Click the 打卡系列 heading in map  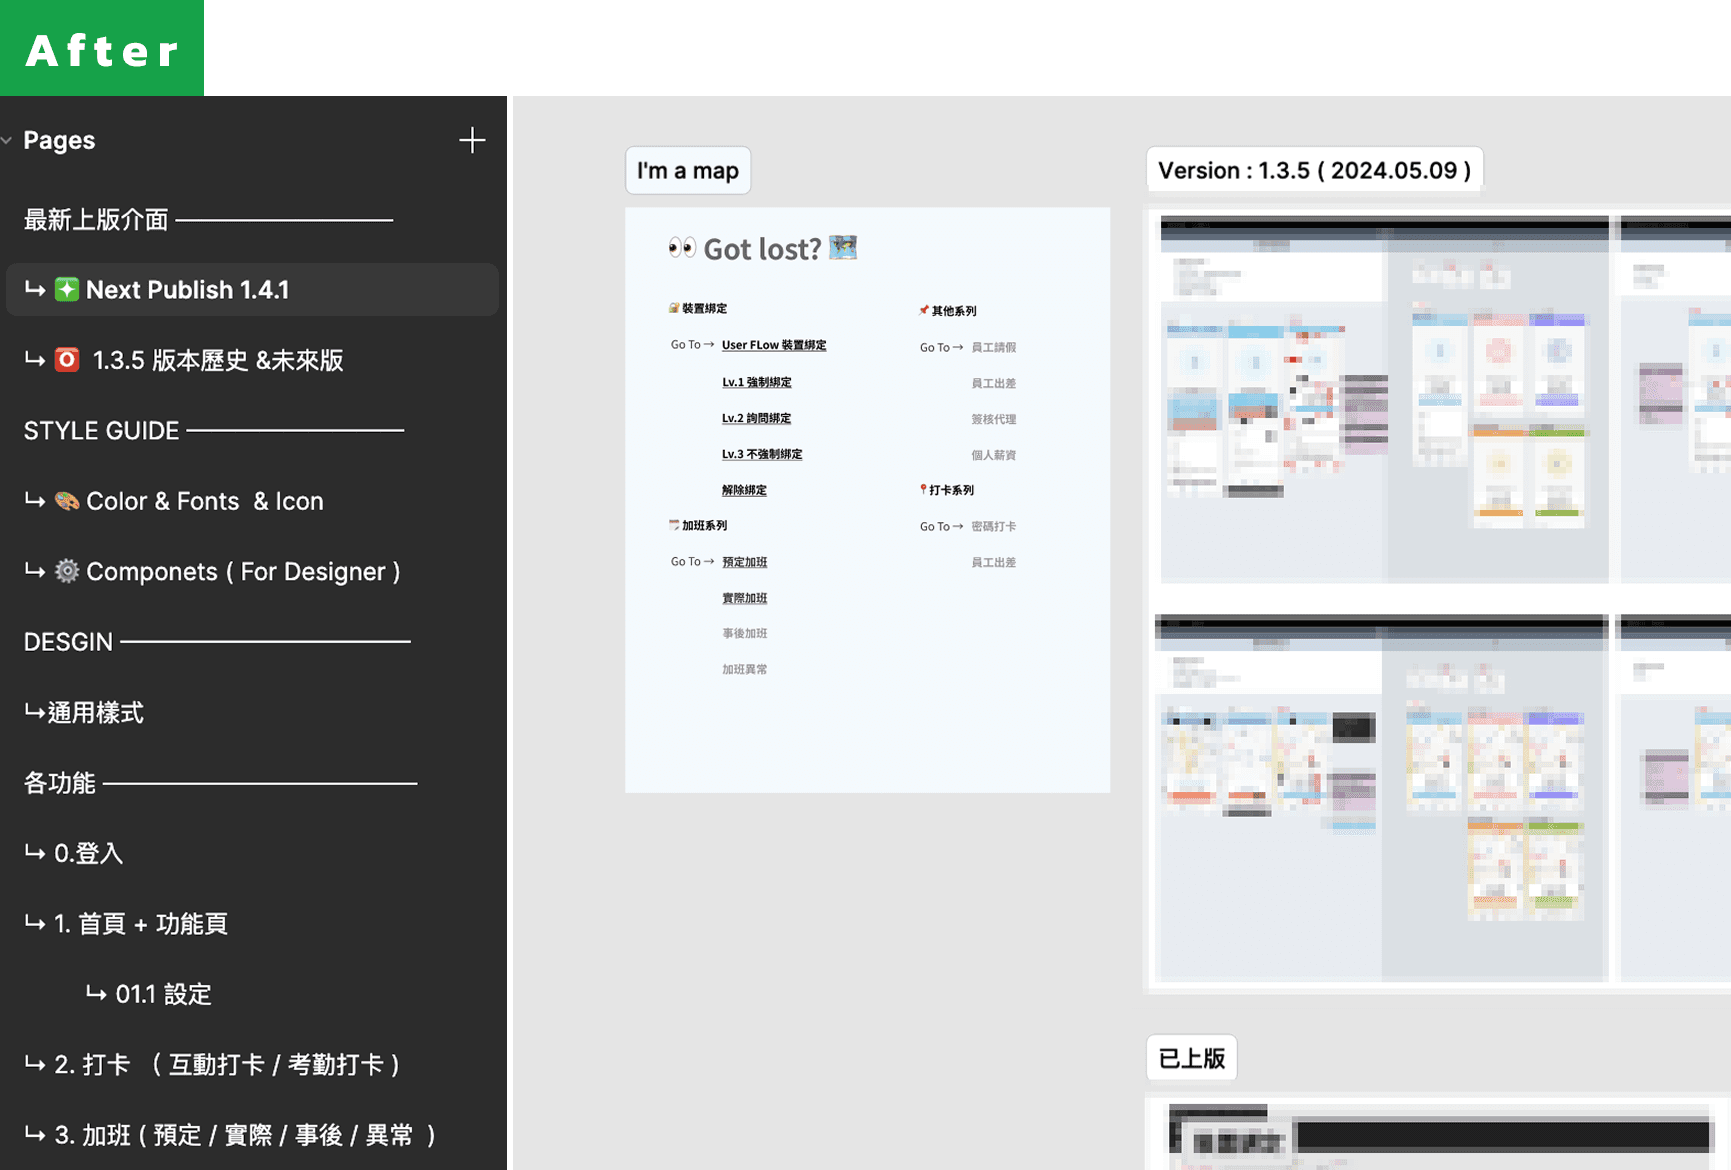click(x=952, y=490)
